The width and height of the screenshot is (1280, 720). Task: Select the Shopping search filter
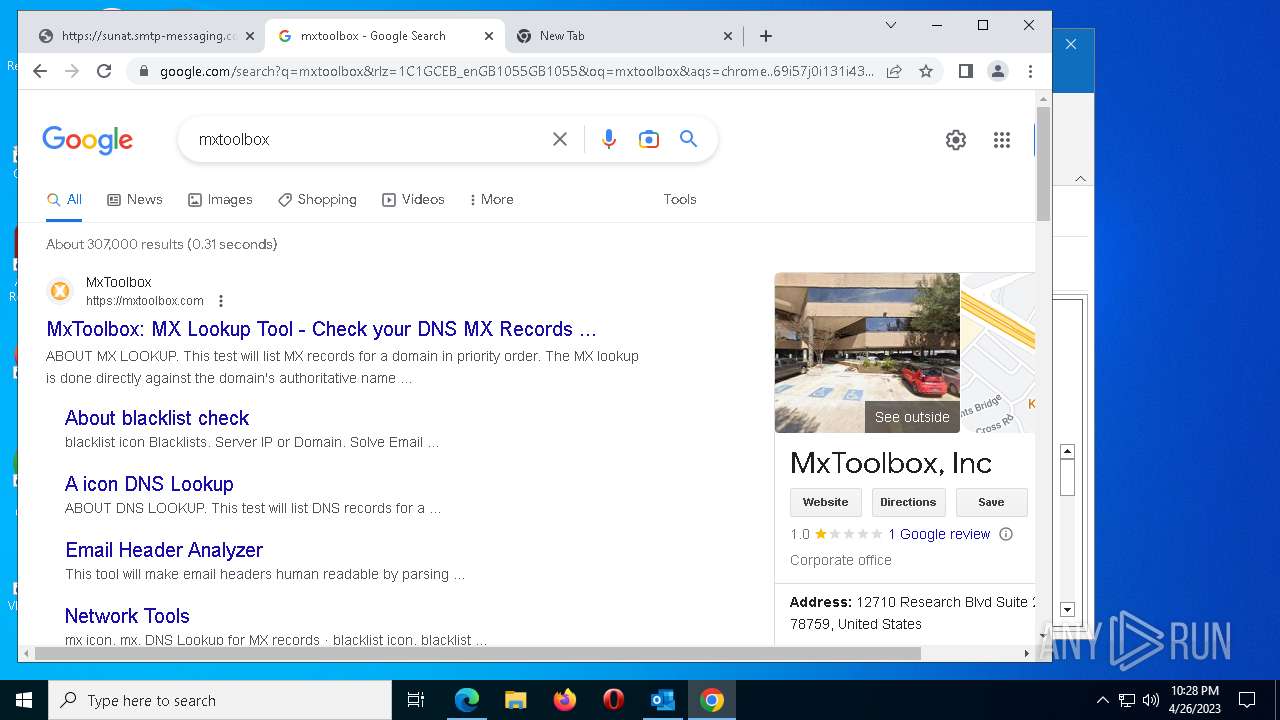317,199
